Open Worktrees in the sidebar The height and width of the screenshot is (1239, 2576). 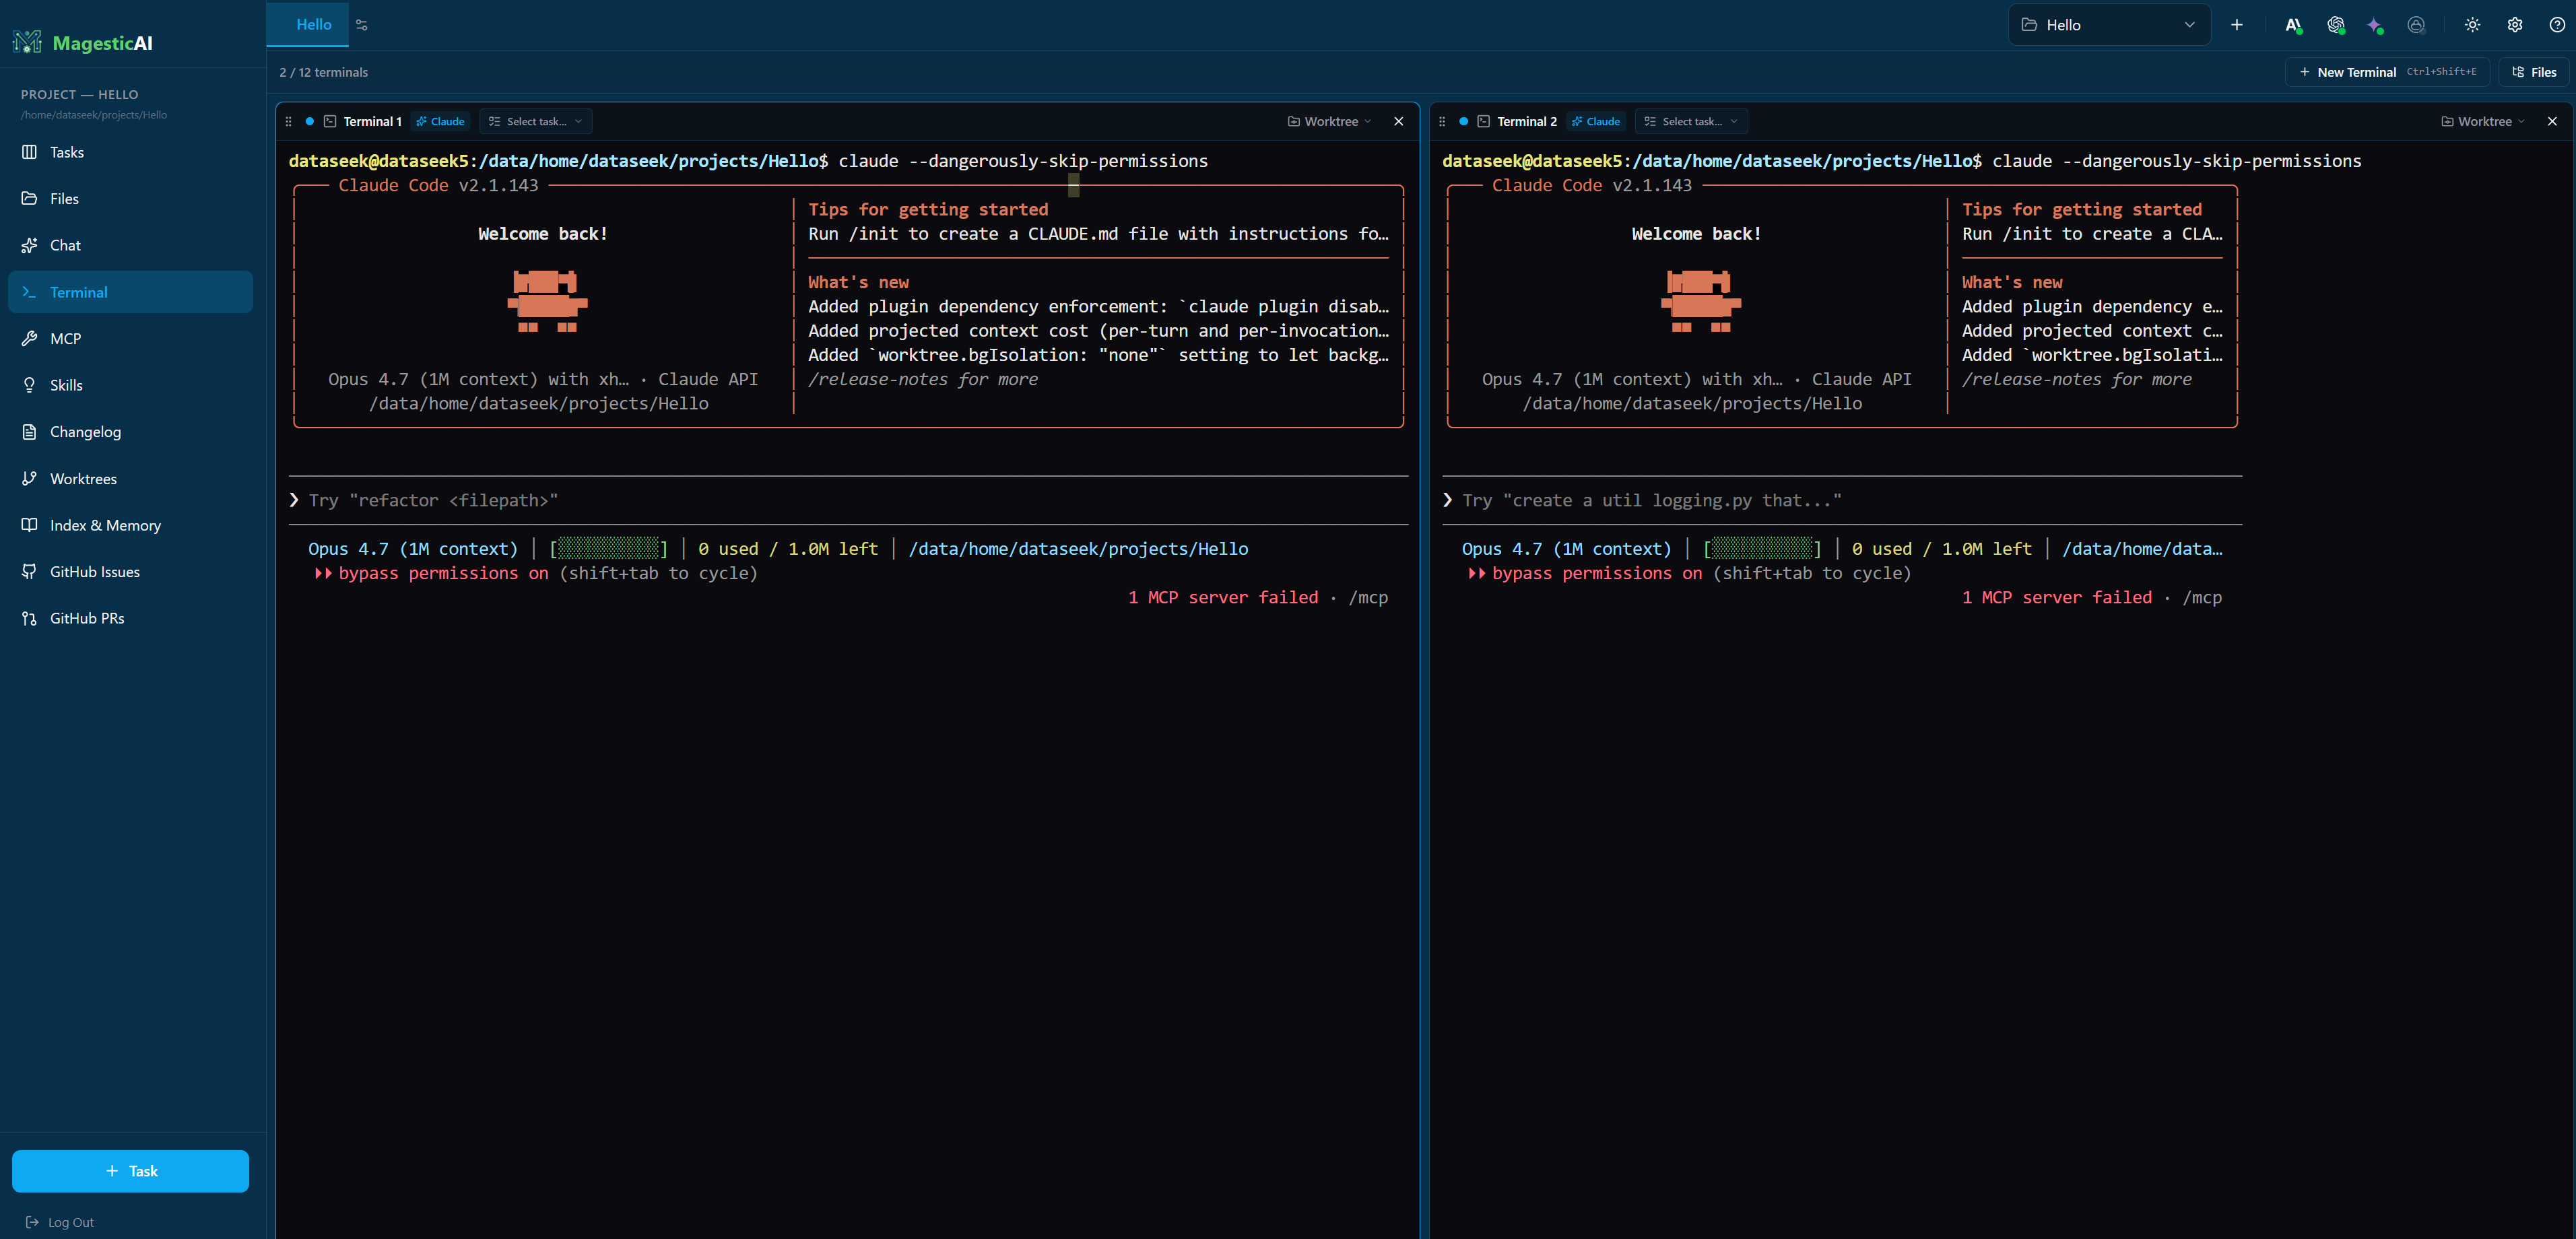click(x=130, y=478)
